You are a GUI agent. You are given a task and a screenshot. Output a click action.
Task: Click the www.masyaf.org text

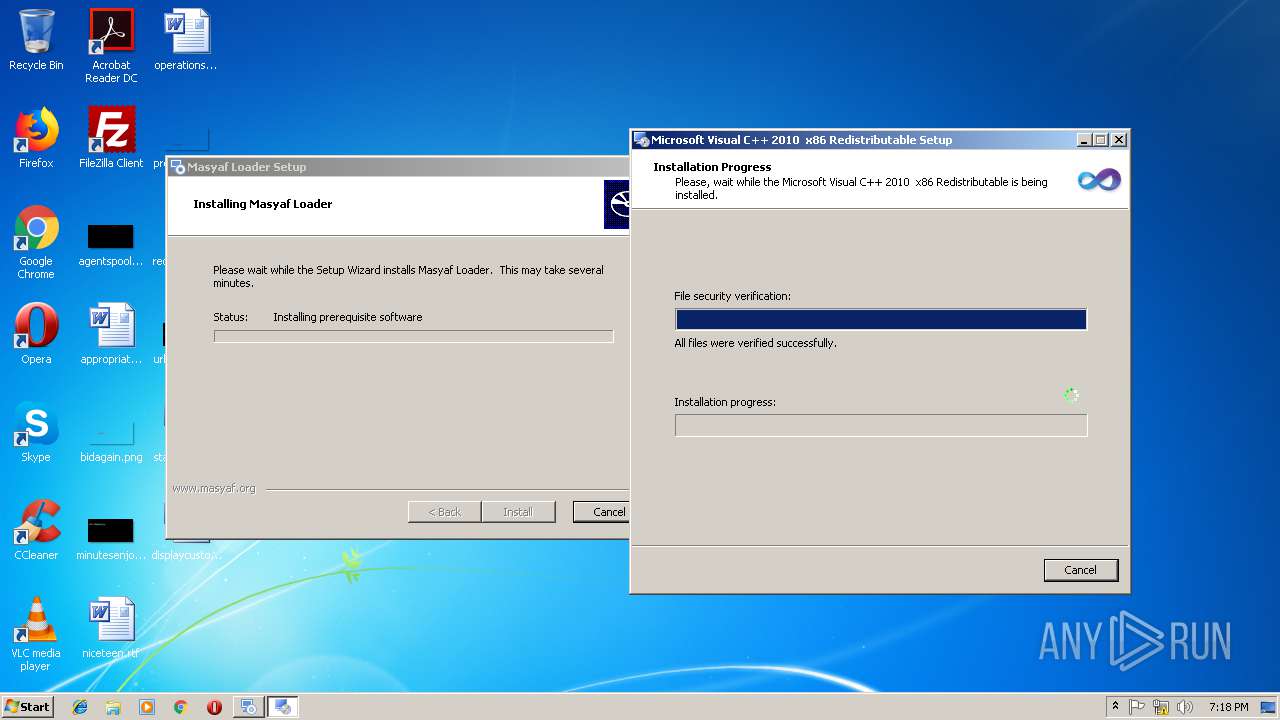pos(214,488)
